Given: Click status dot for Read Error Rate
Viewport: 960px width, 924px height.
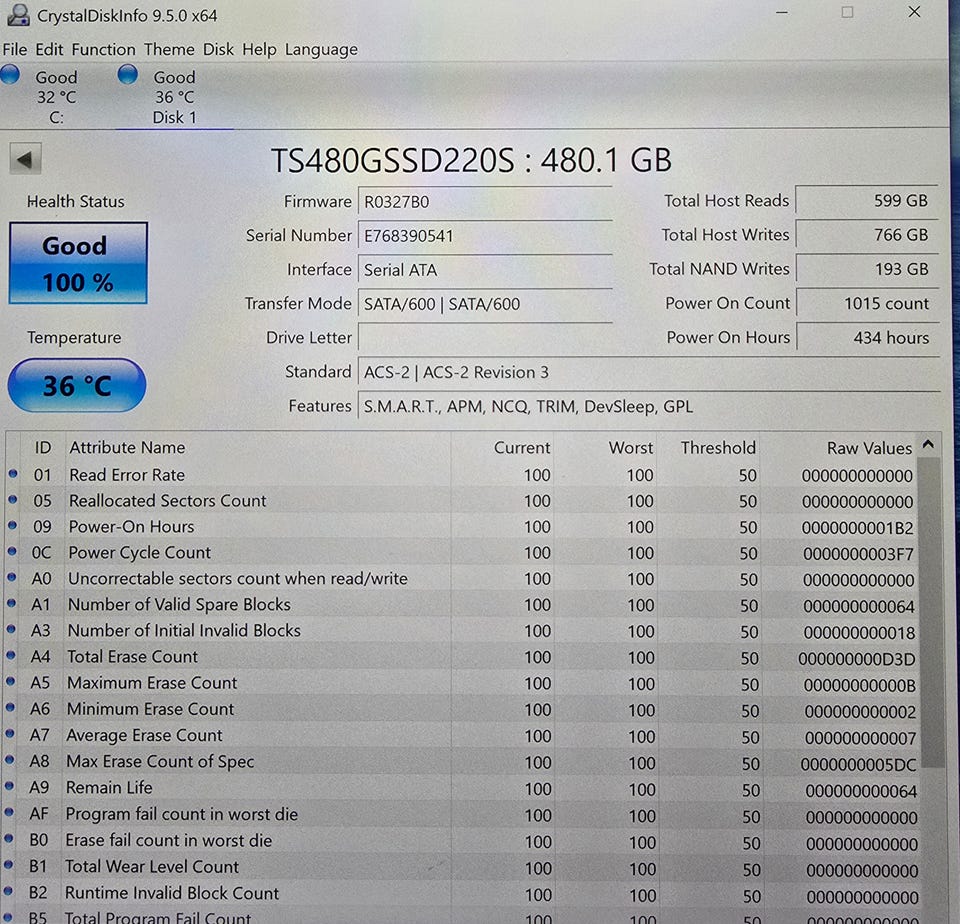Looking at the screenshot, I should point(13,474).
